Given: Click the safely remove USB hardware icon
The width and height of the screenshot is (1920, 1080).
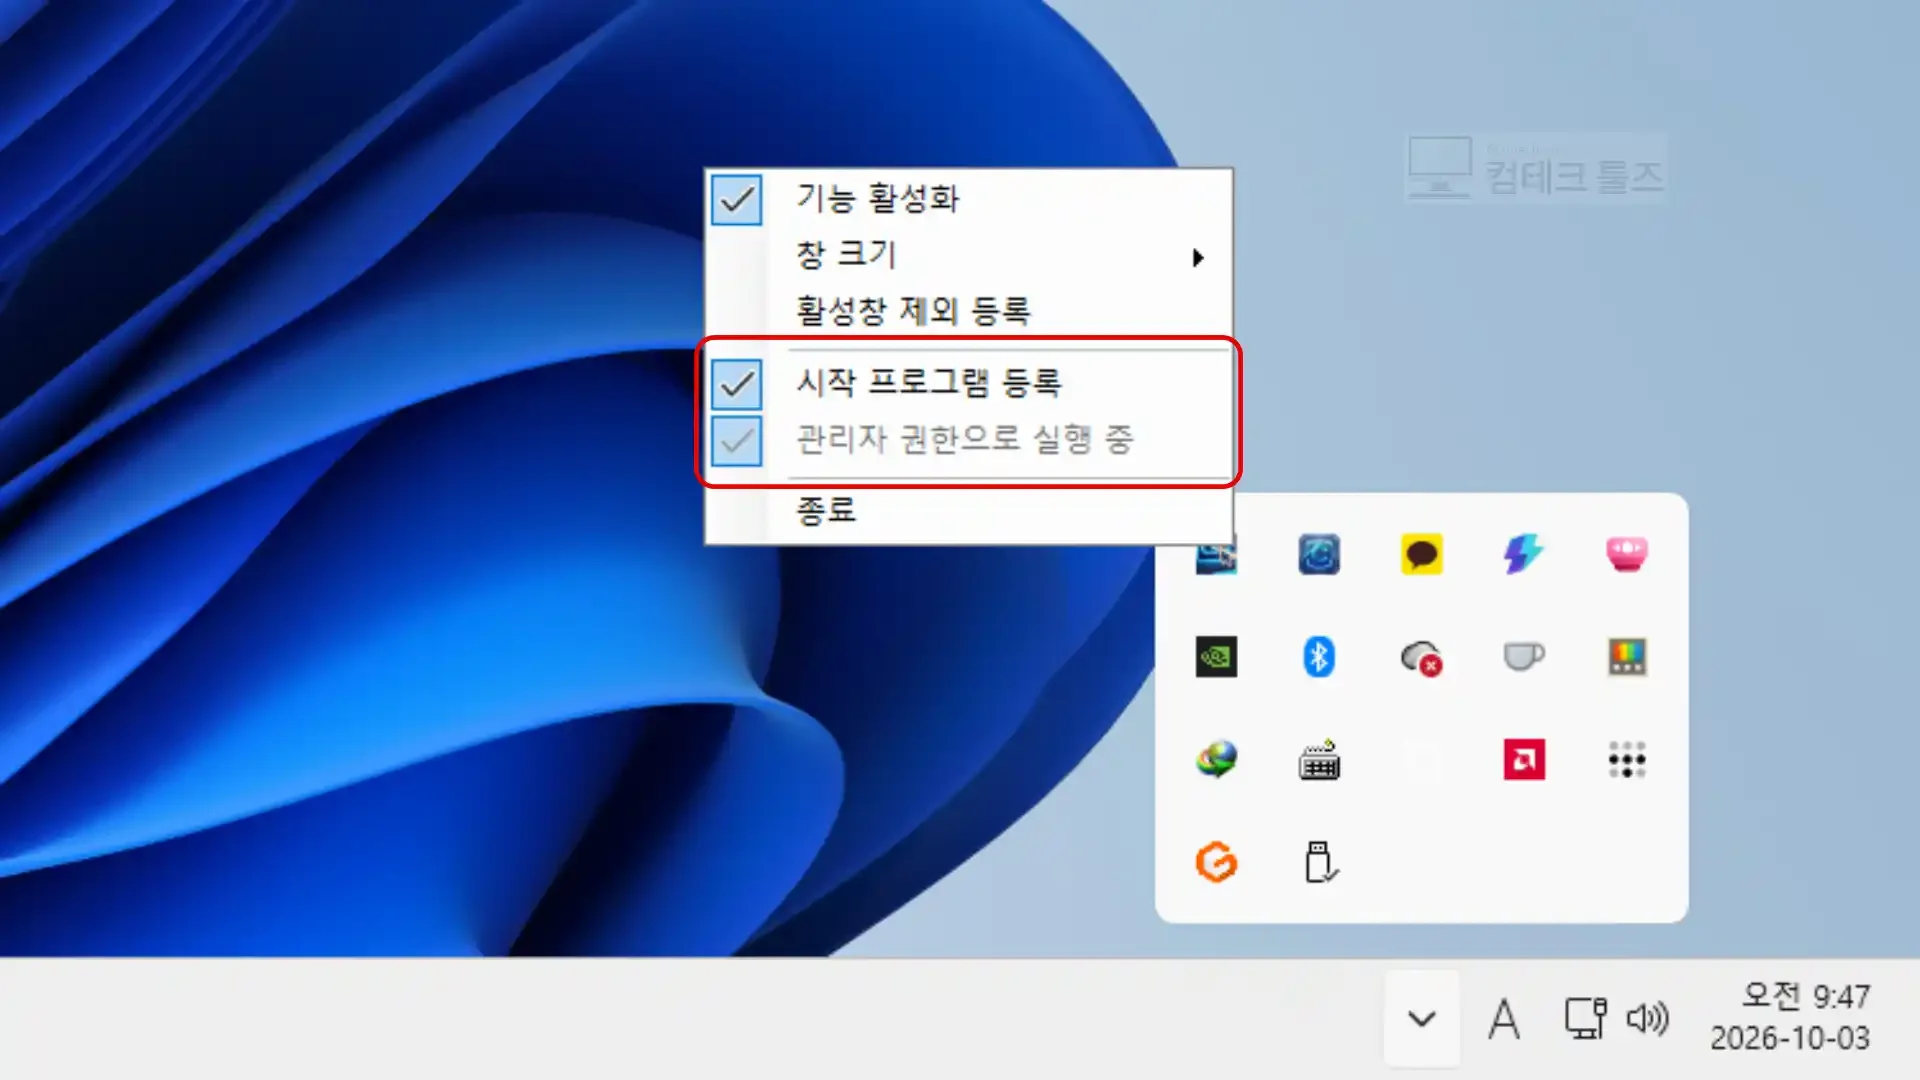Looking at the screenshot, I should (x=1320, y=862).
